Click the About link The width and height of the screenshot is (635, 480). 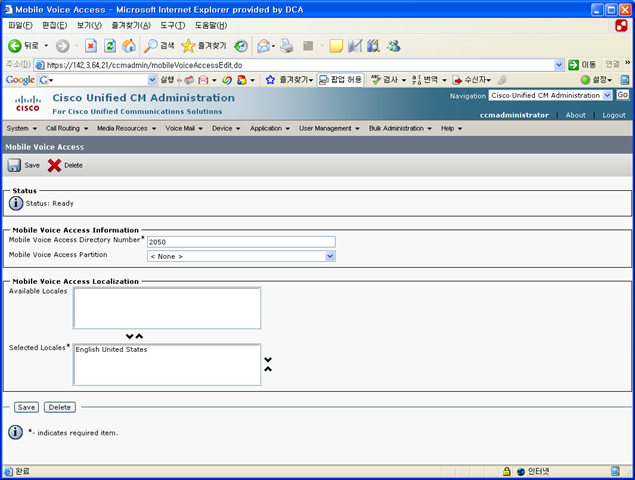coord(575,115)
